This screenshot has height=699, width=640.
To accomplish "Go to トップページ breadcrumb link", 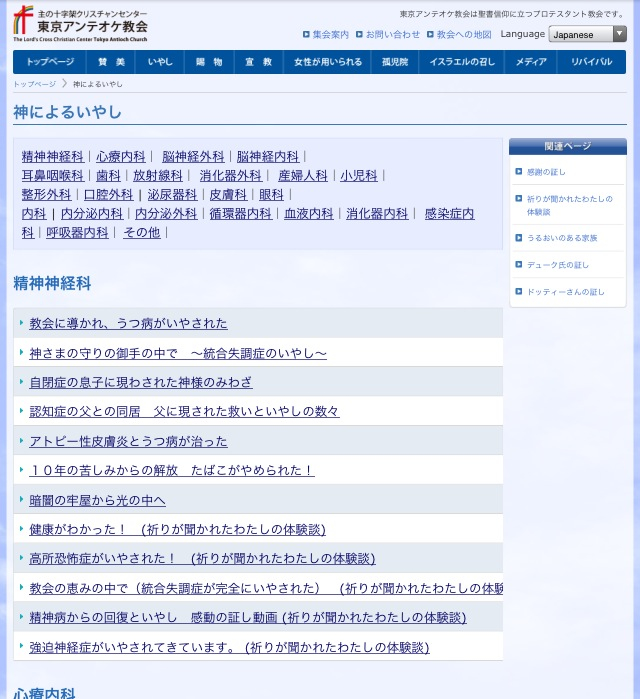I will click(34, 85).
